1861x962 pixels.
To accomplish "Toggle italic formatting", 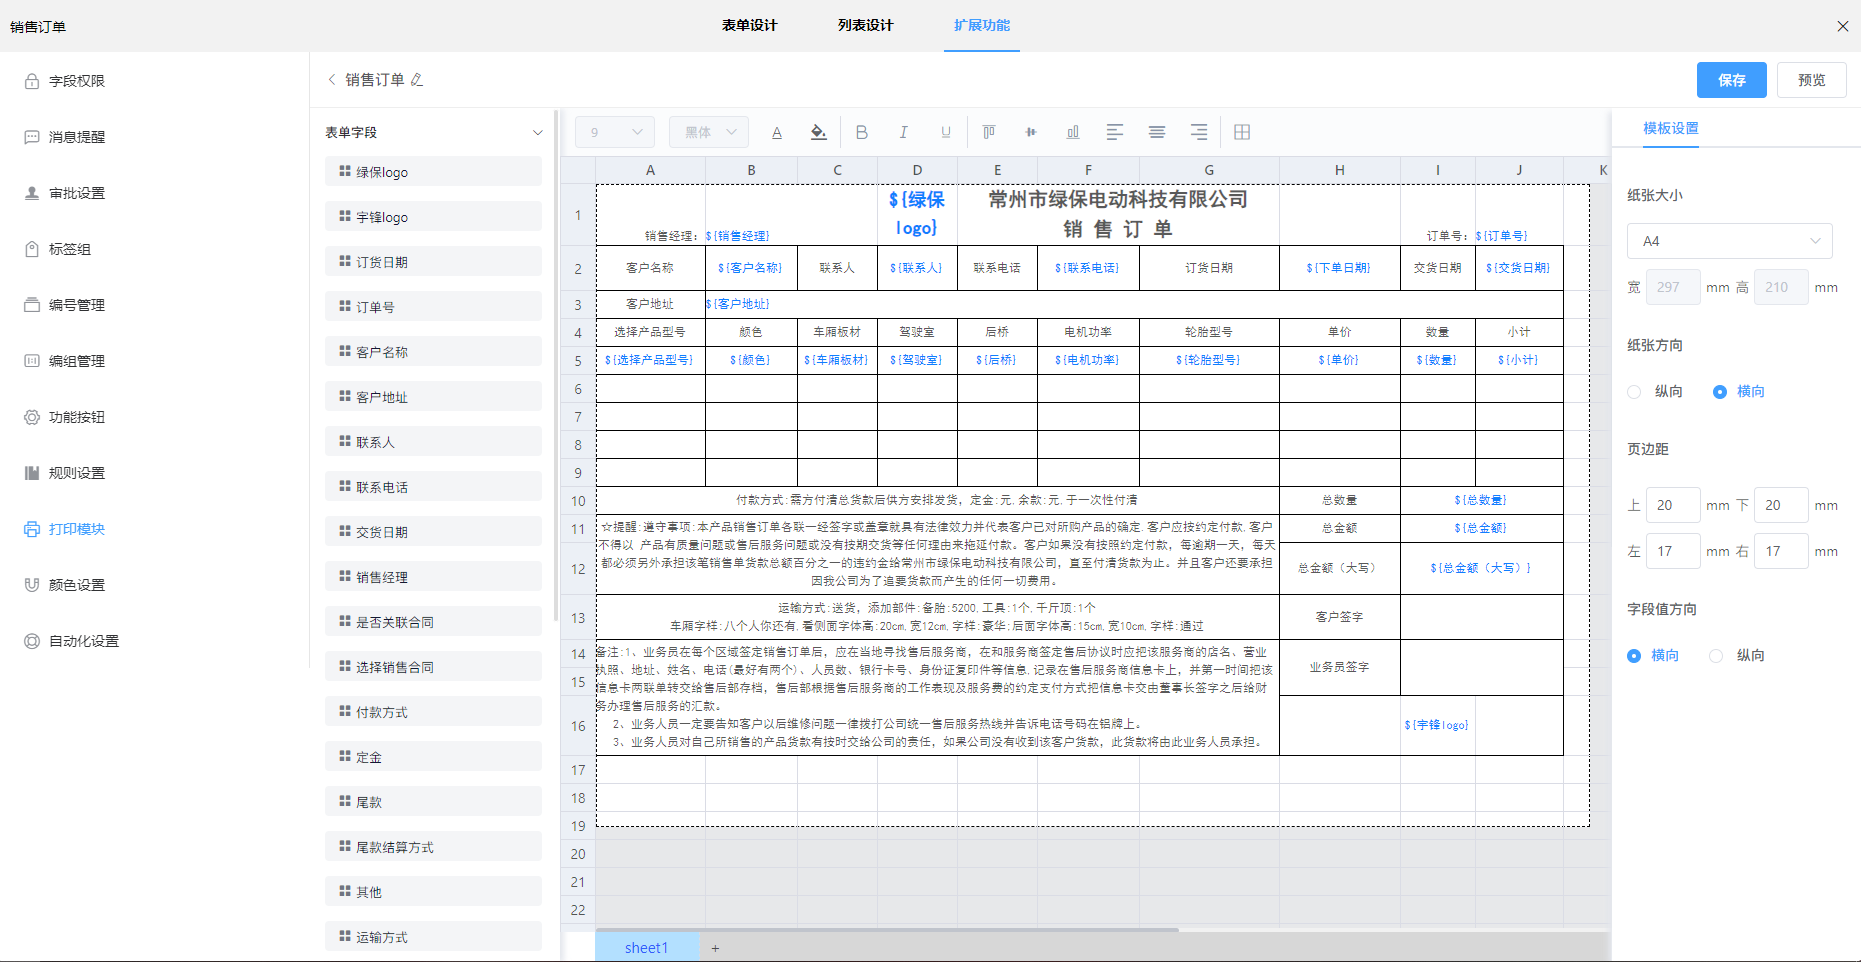I will click(x=904, y=132).
